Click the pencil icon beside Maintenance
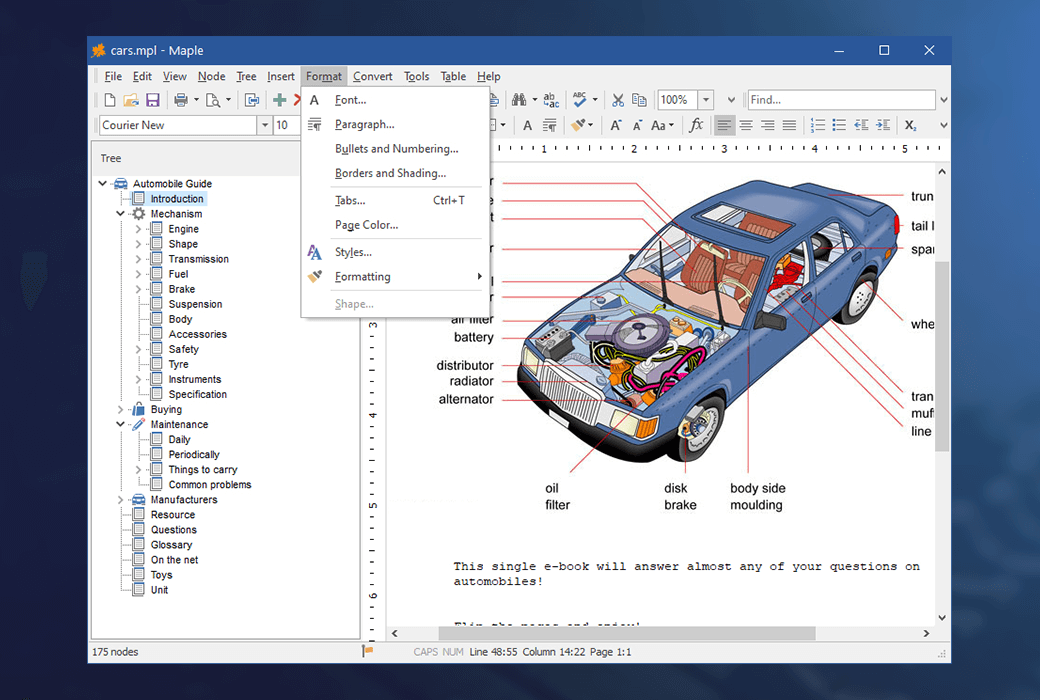 click(139, 425)
